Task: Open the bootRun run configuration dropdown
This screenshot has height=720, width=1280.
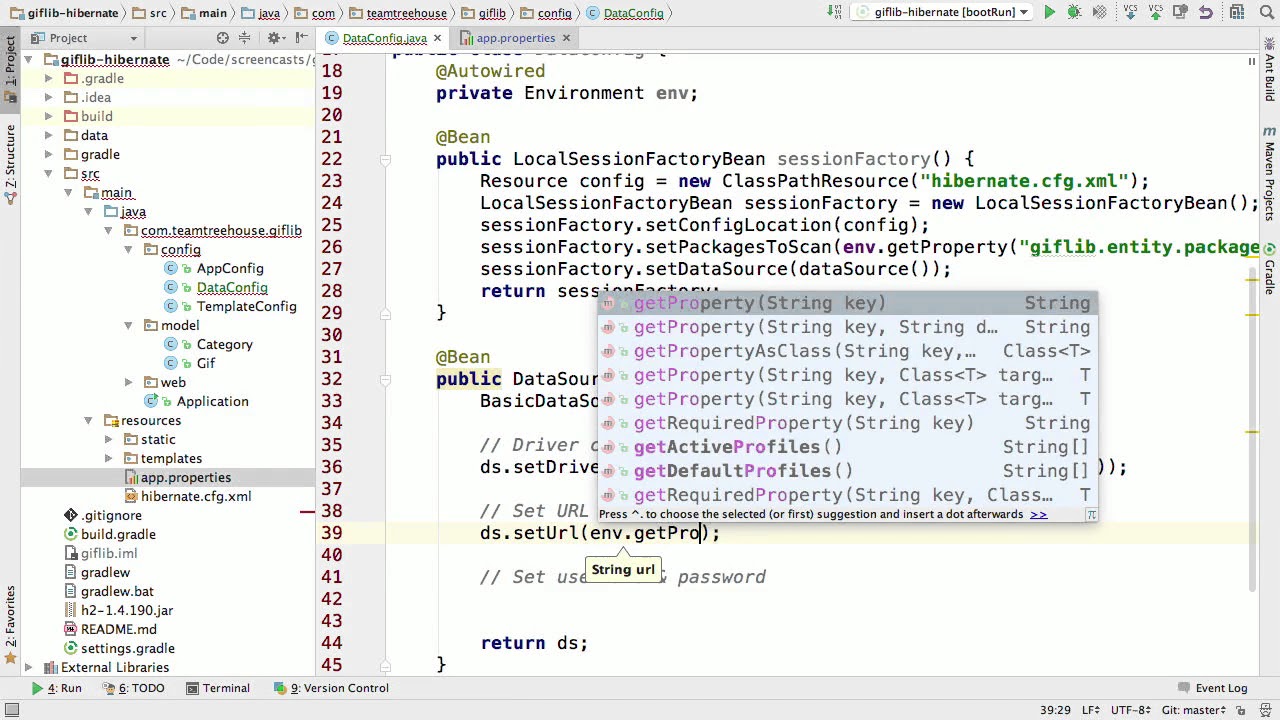Action: tap(943, 12)
